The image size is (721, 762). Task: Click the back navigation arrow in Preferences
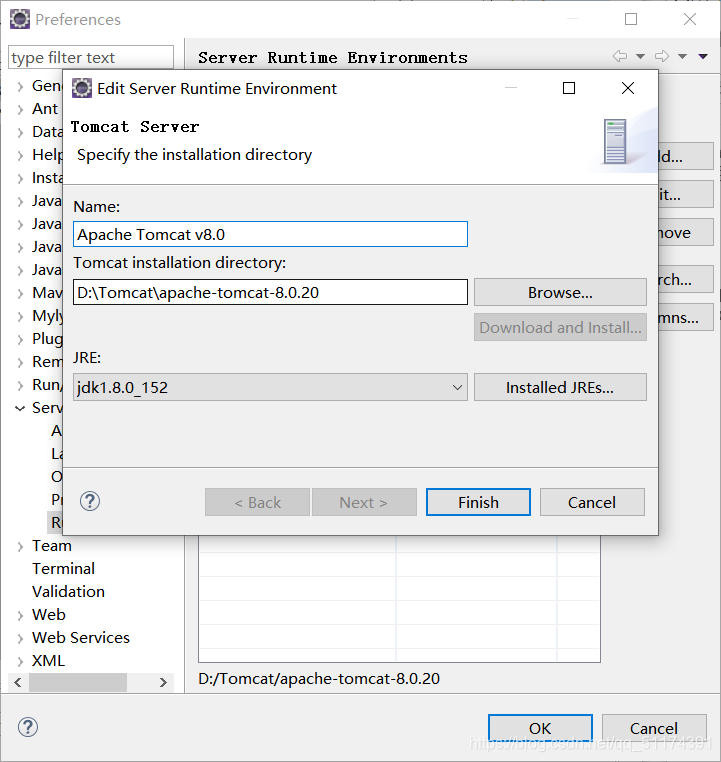619,56
